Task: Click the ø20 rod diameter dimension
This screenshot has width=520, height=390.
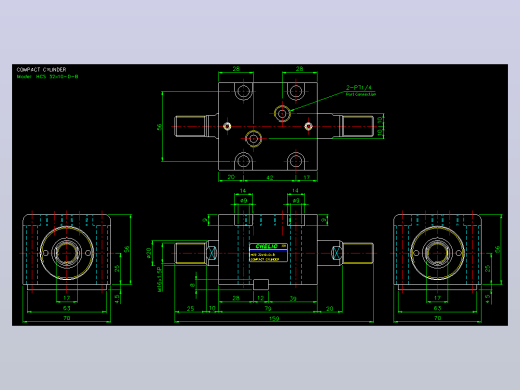Action: click(149, 253)
